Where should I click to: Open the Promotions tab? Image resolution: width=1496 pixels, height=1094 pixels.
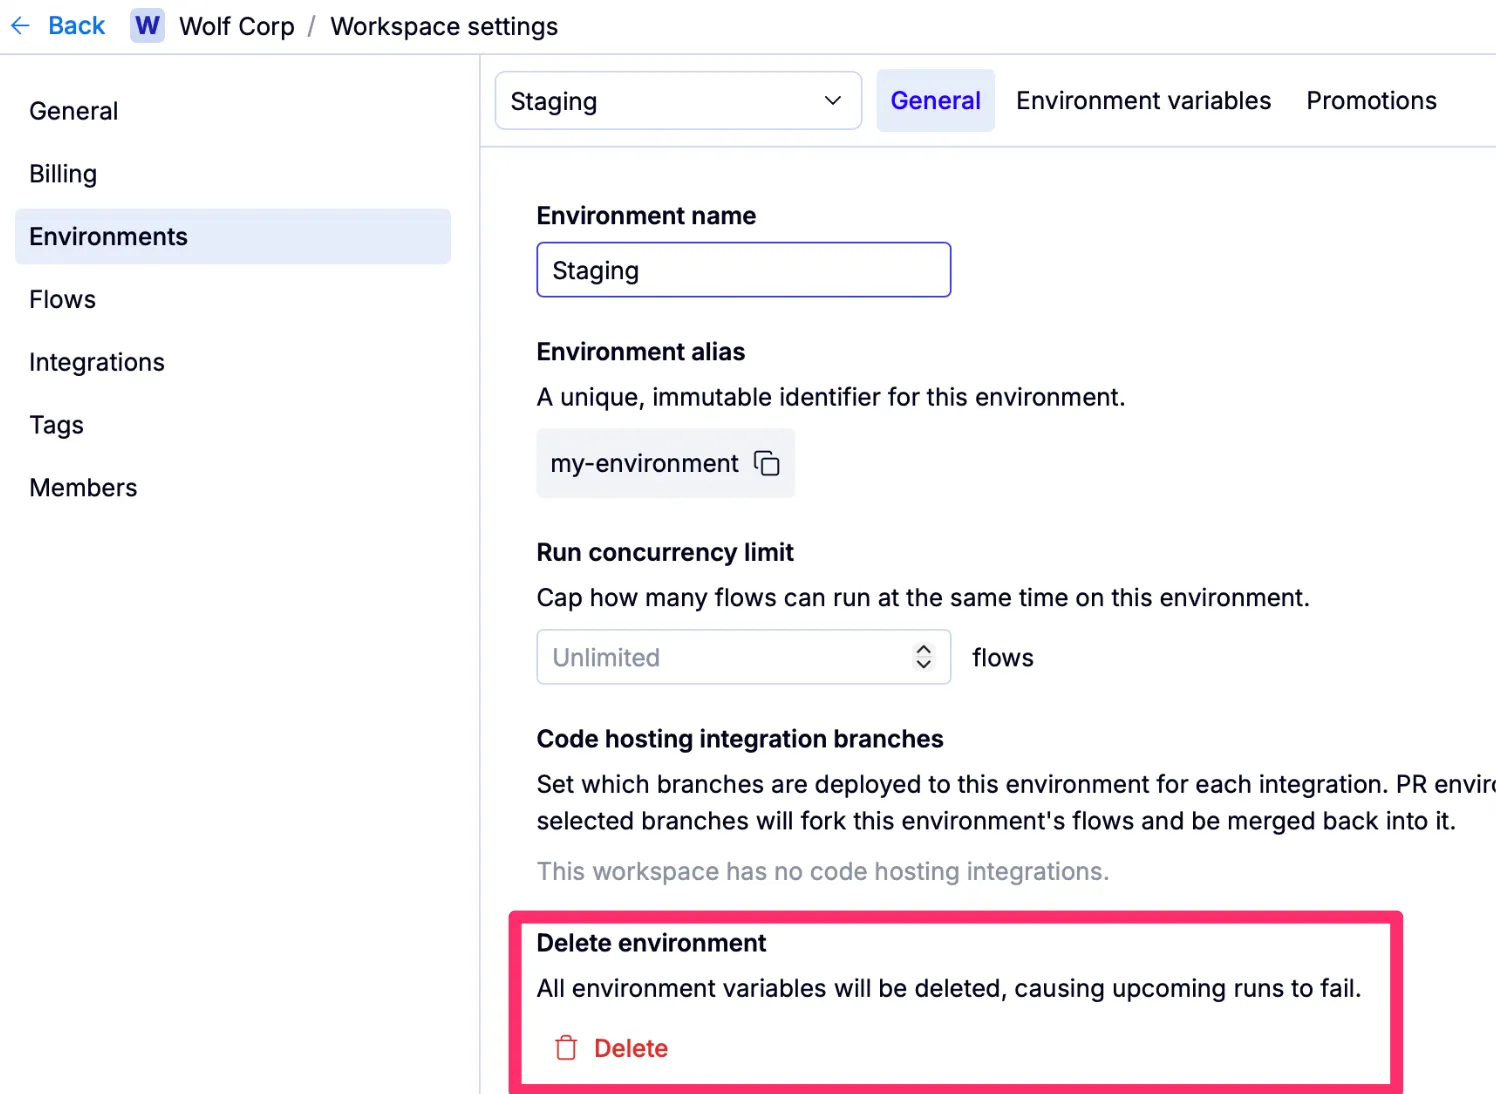[1371, 101]
